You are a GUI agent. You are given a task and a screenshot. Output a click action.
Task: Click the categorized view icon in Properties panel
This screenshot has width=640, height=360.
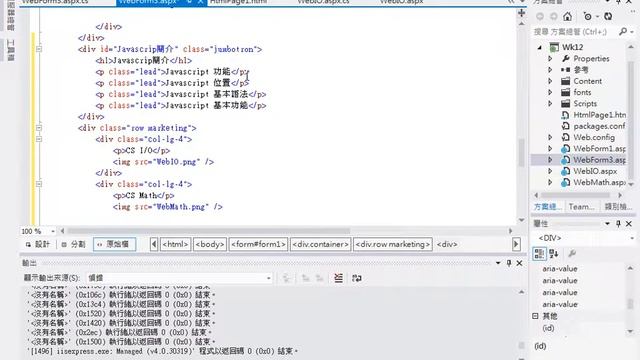(x=539, y=254)
